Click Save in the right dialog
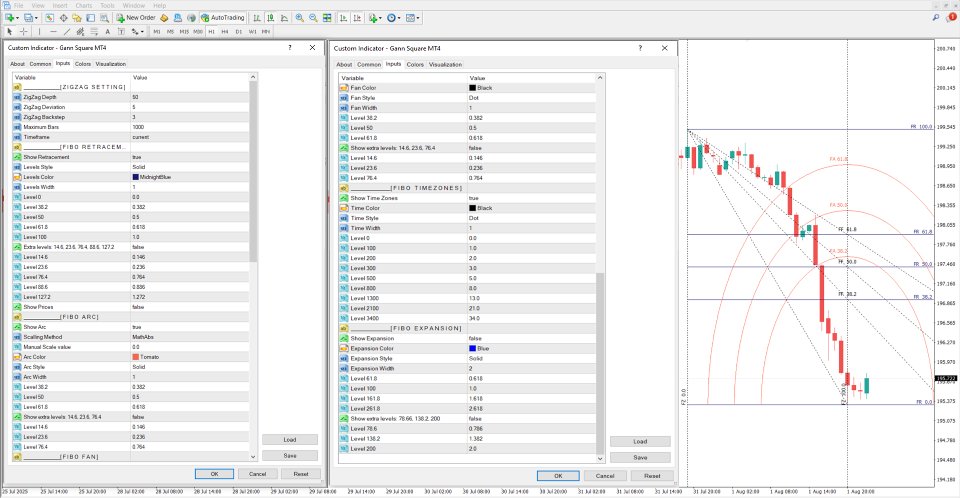 click(640, 458)
